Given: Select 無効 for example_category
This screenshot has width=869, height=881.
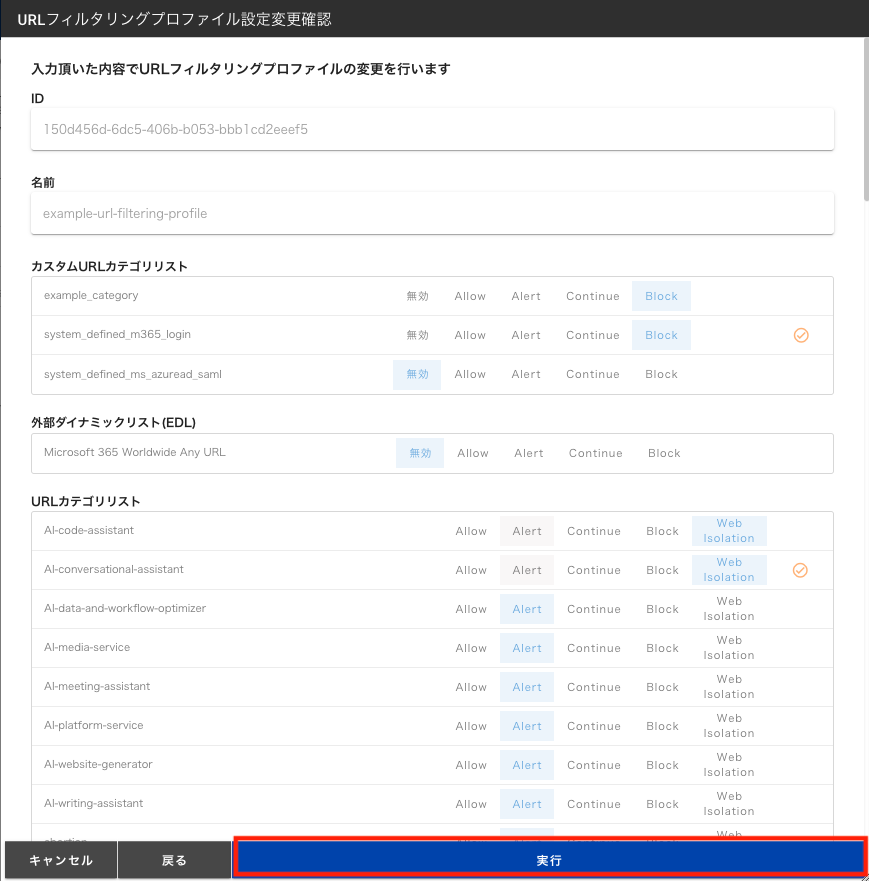Looking at the screenshot, I should (x=417, y=296).
